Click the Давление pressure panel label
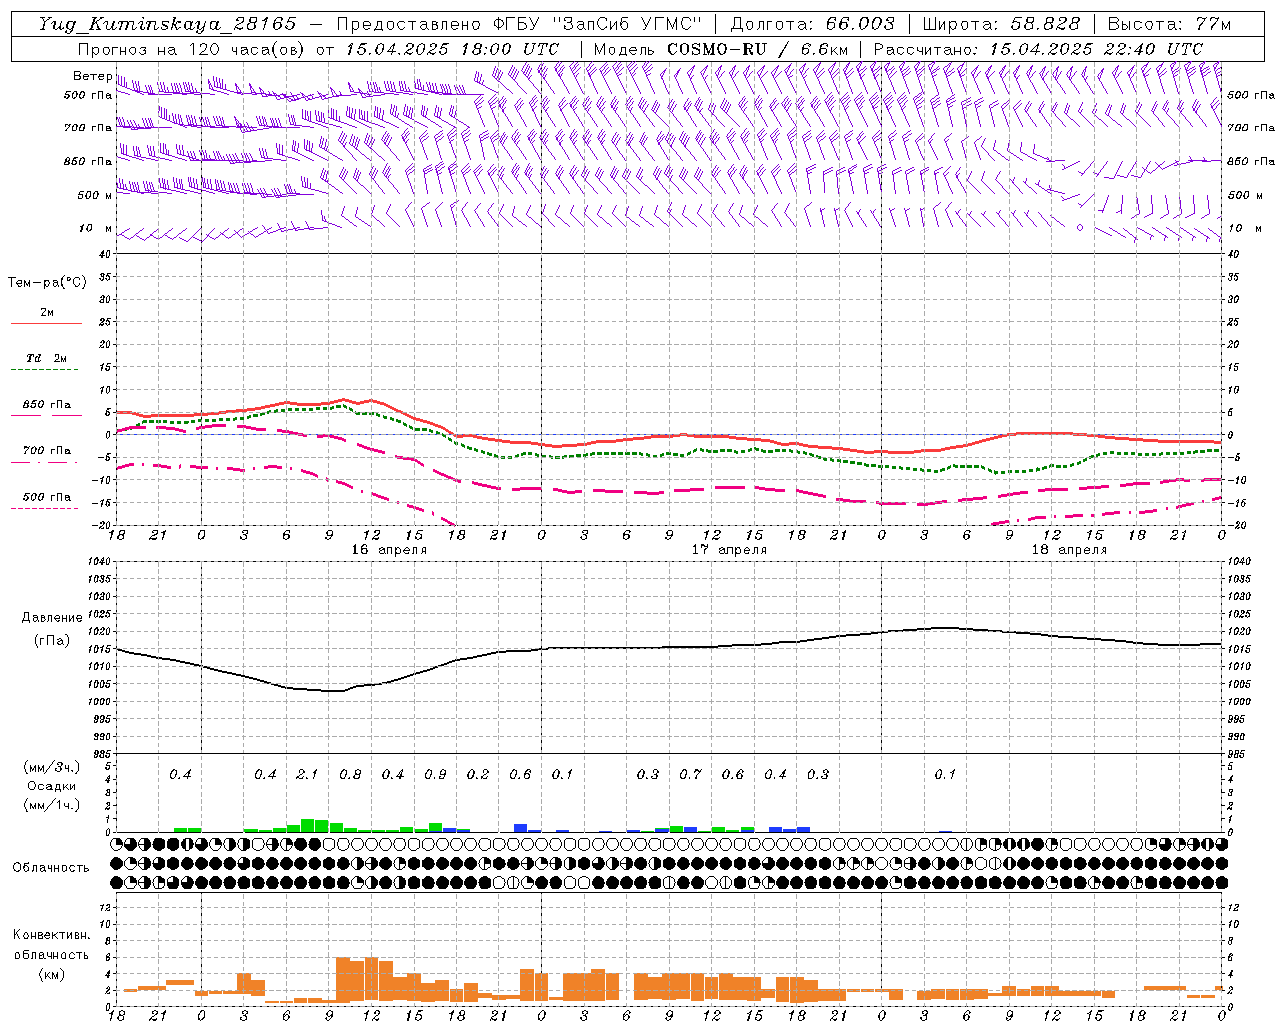This screenshot has width=1280, height=1024. [x=52, y=618]
